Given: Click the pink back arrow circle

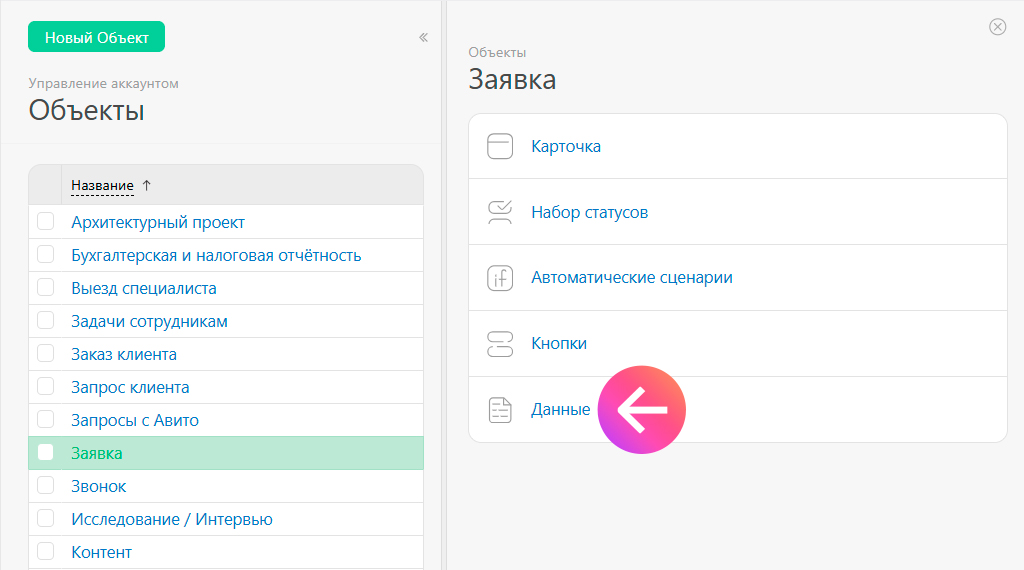Looking at the screenshot, I should [641, 409].
